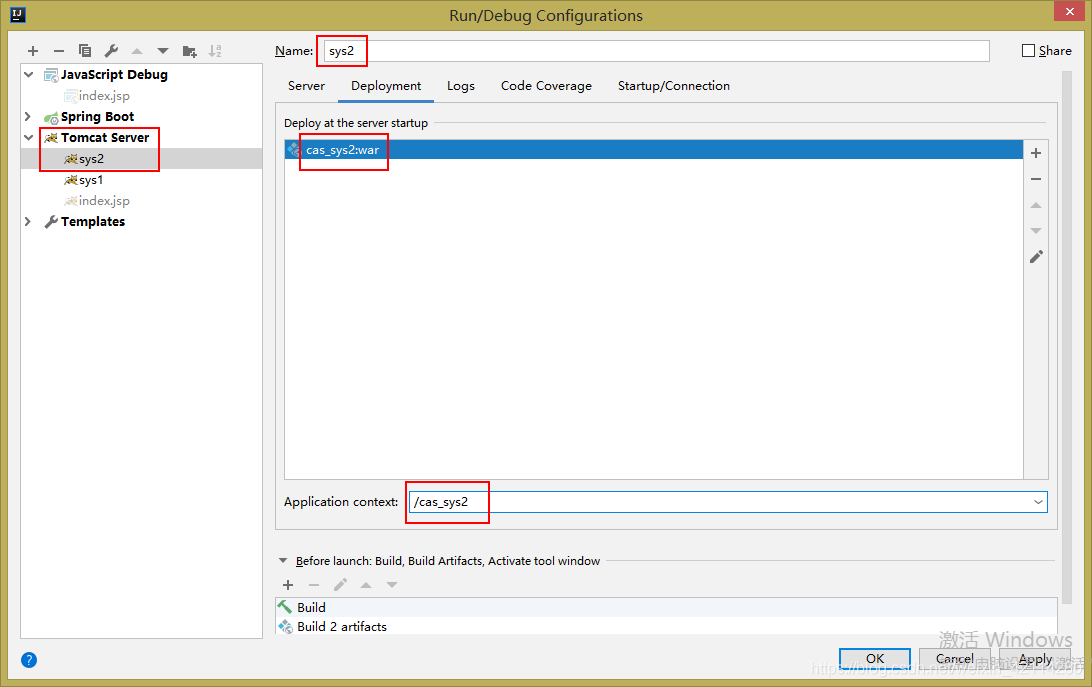This screenshot has width=1092, height=687.
Task: Click the IntelliJ icon in title bar
Action: point(18,15)
